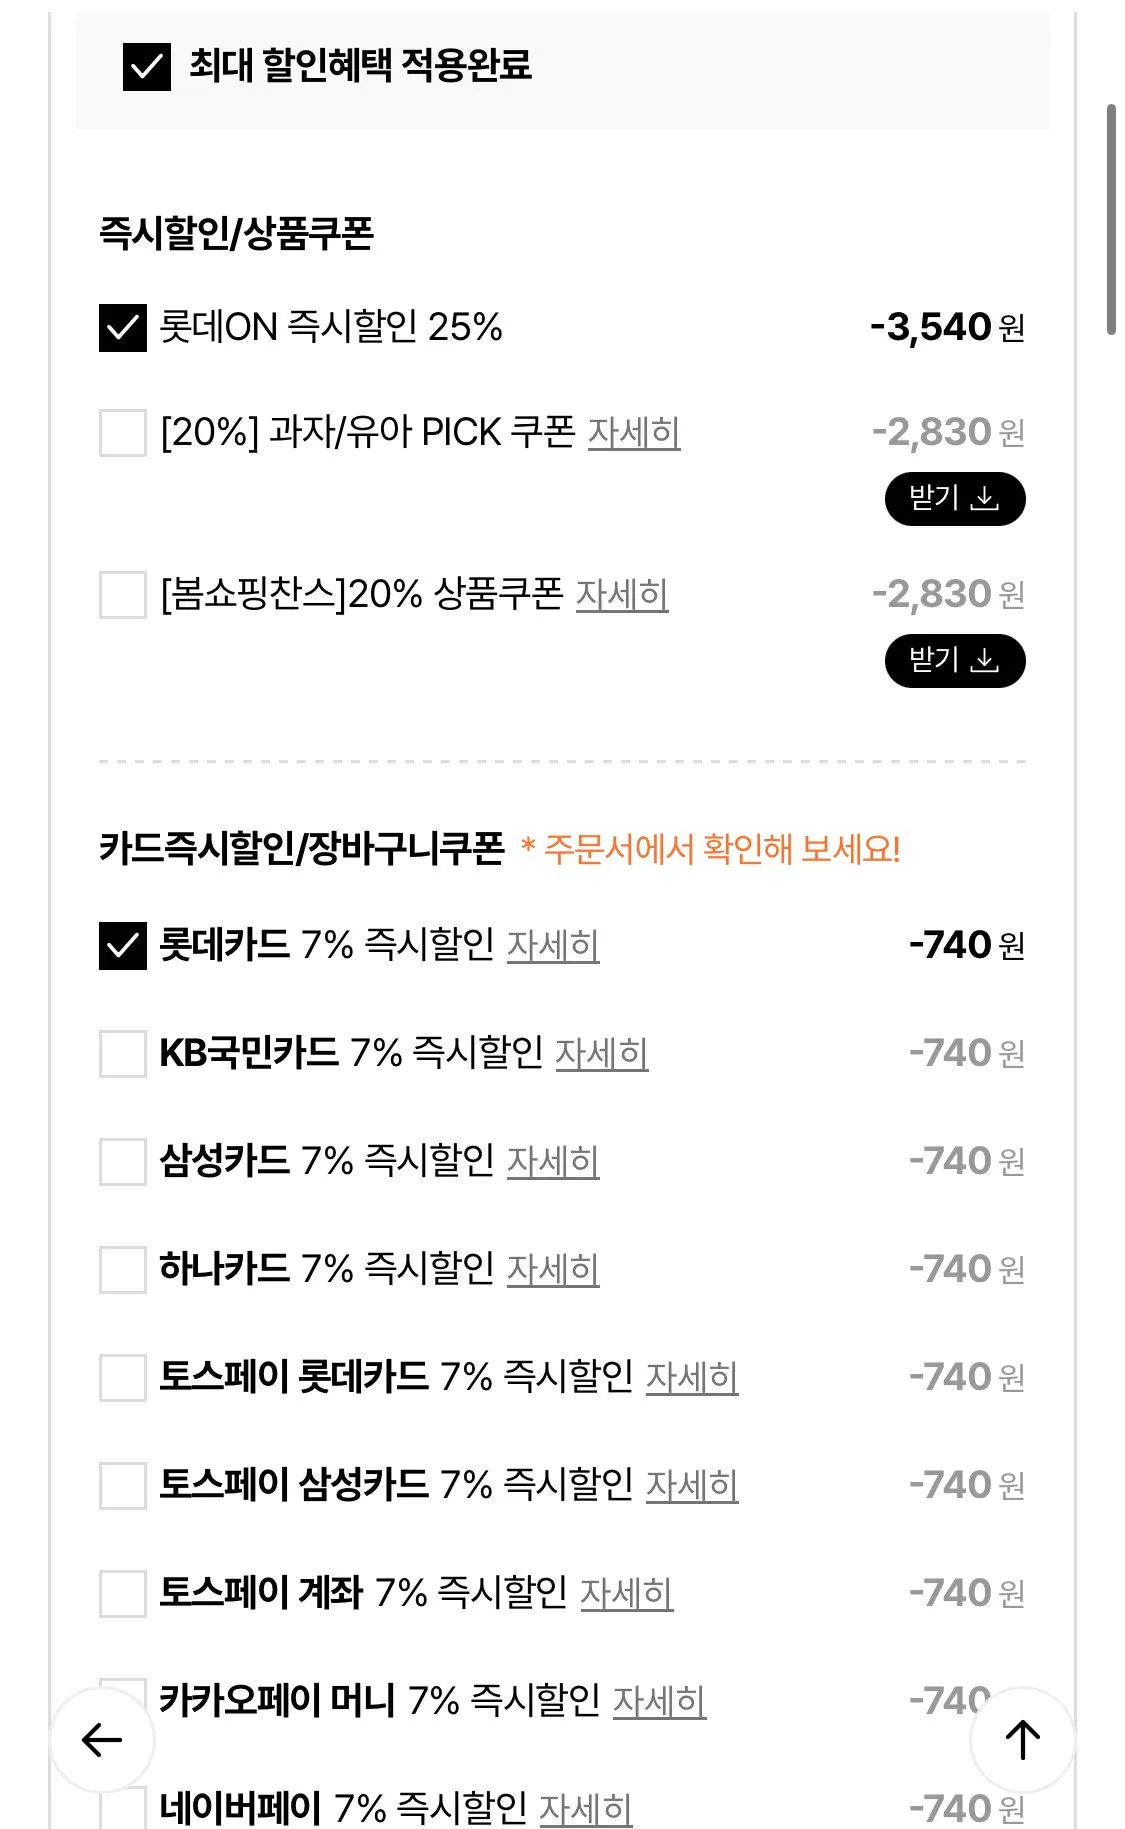This screenshot has width=1125, height=1829.
Task: Open 자세히 link for 과자/유아 PICK coupon
Action: (633, 433)
